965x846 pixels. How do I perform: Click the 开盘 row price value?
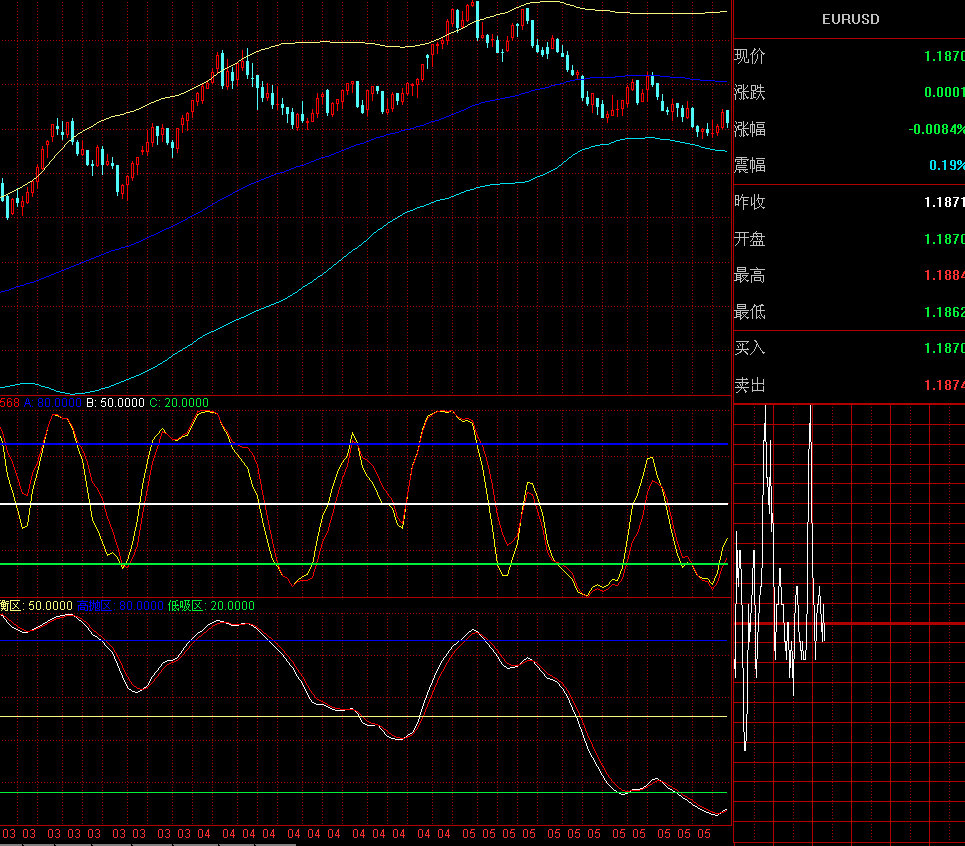pyautogui.click(x=944, y=239)
